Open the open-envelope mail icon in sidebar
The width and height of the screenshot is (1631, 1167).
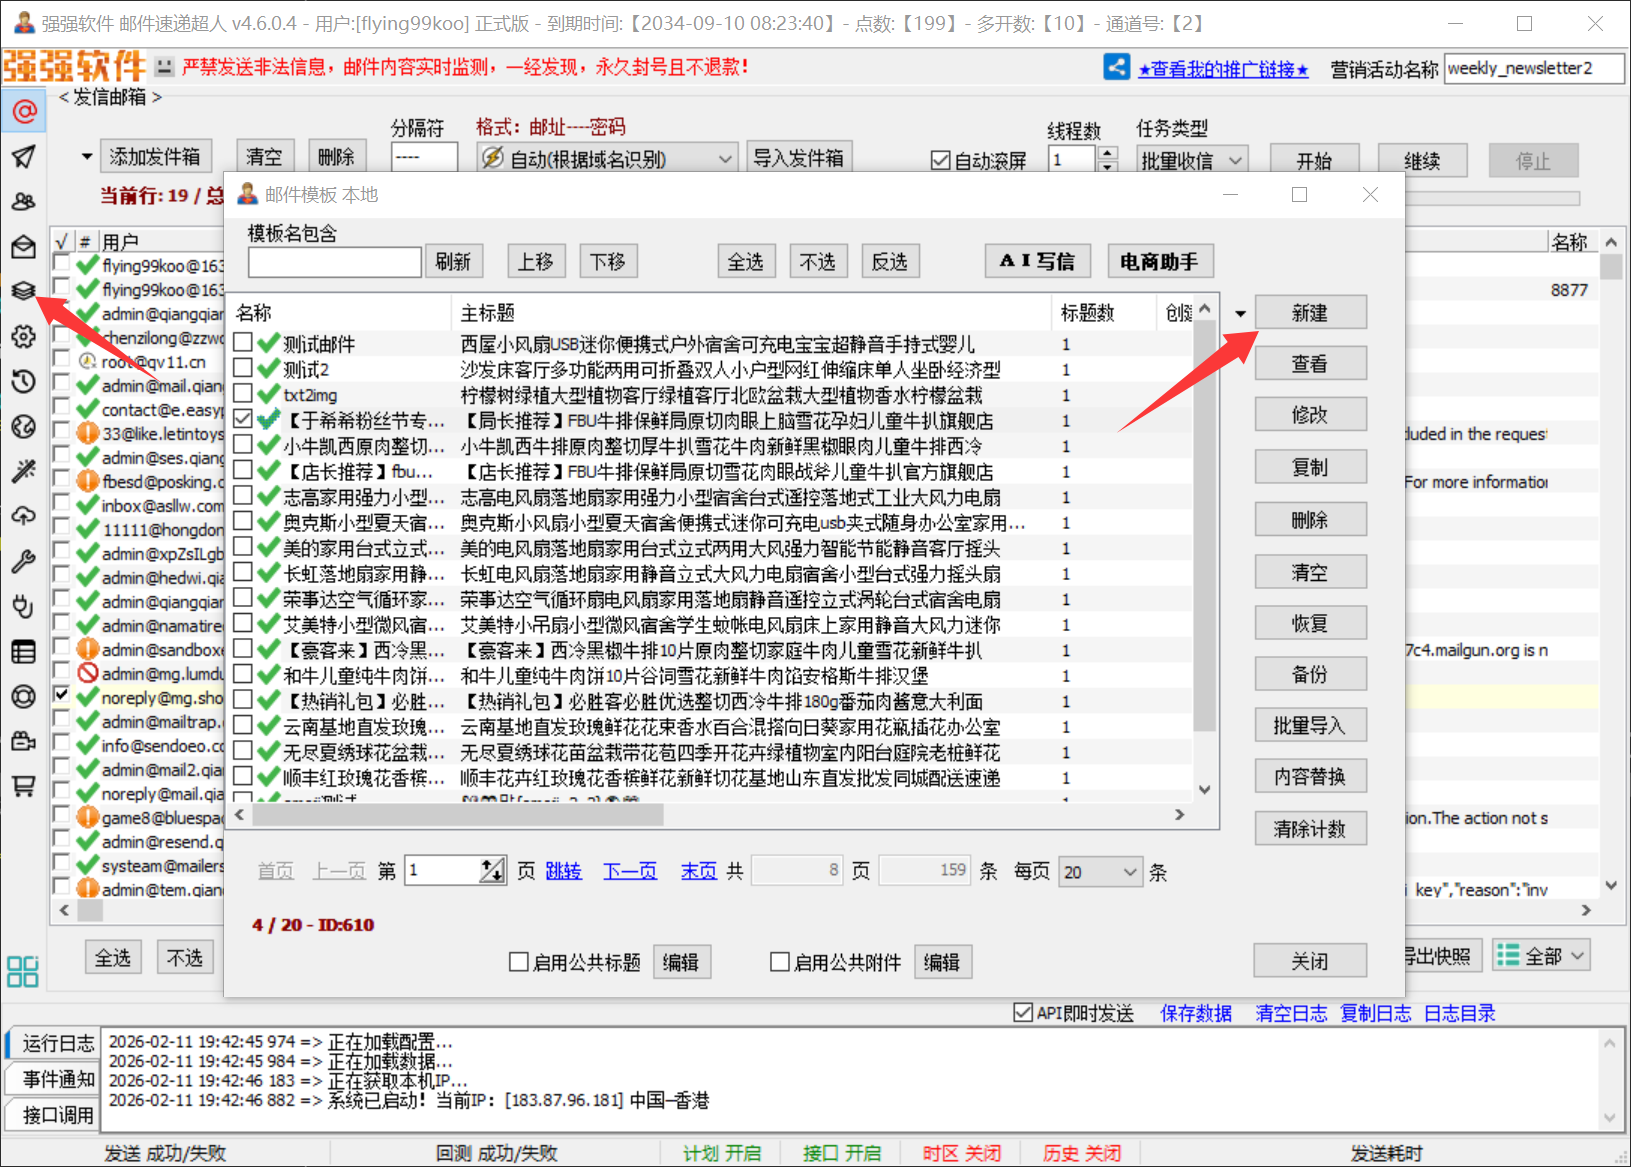pos(24,246)
